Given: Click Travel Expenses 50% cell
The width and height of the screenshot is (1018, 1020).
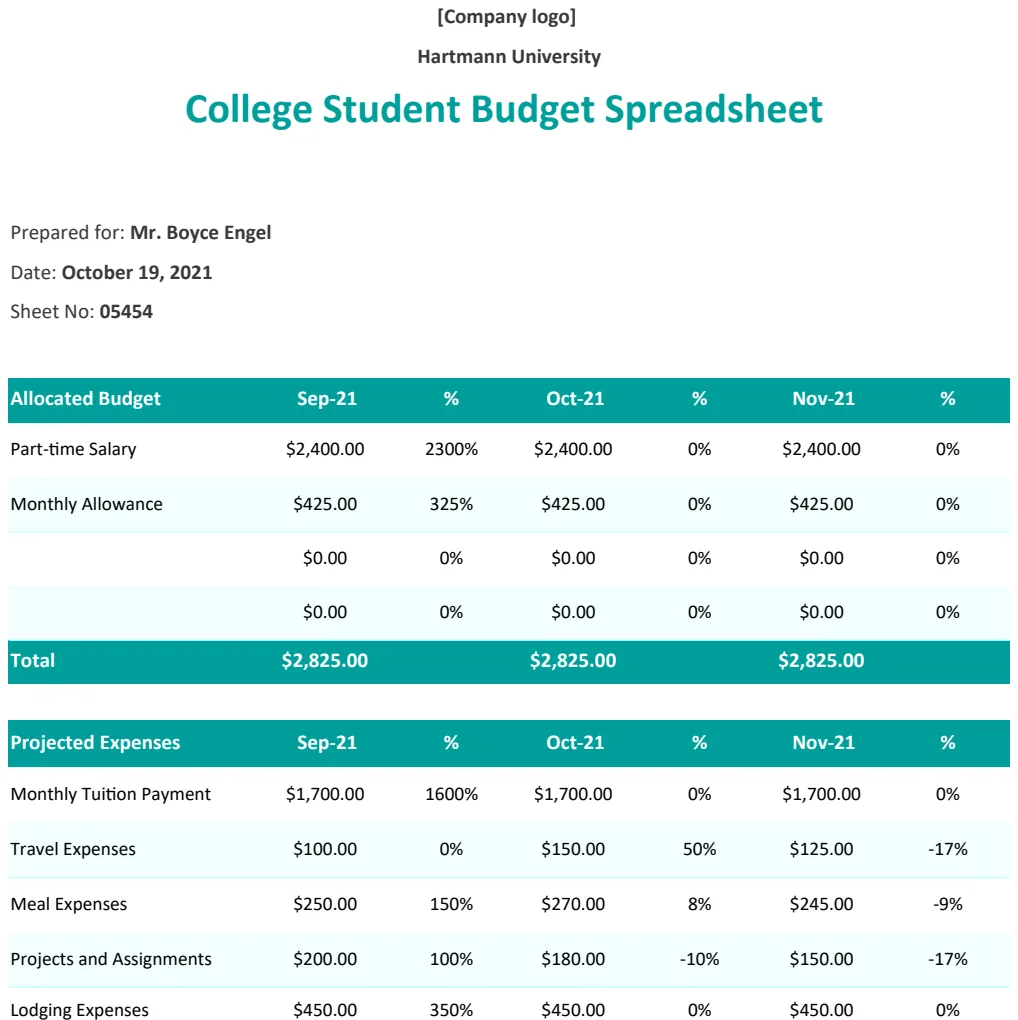Looking at the screenshot, I should tap(699, 849).
